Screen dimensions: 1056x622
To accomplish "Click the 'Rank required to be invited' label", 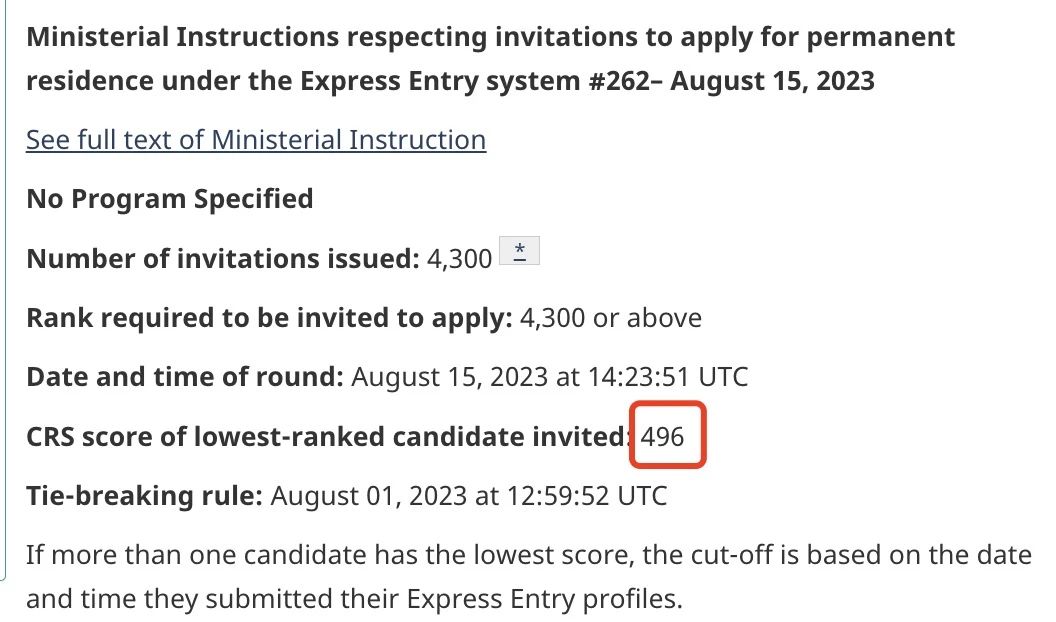I will coord(269,318).
